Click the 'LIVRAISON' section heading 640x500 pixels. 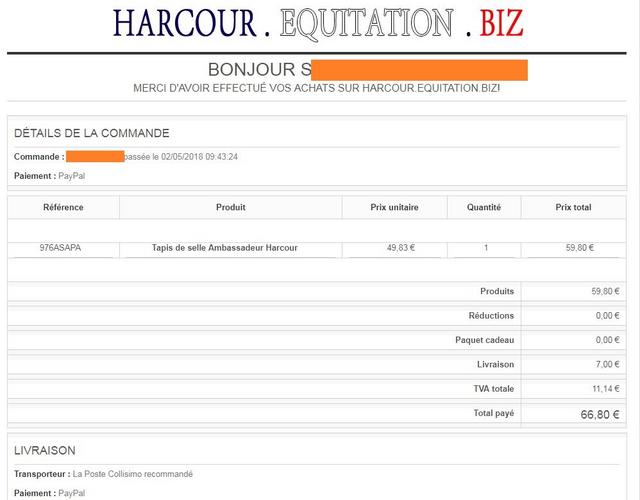[x=45, y=451]
